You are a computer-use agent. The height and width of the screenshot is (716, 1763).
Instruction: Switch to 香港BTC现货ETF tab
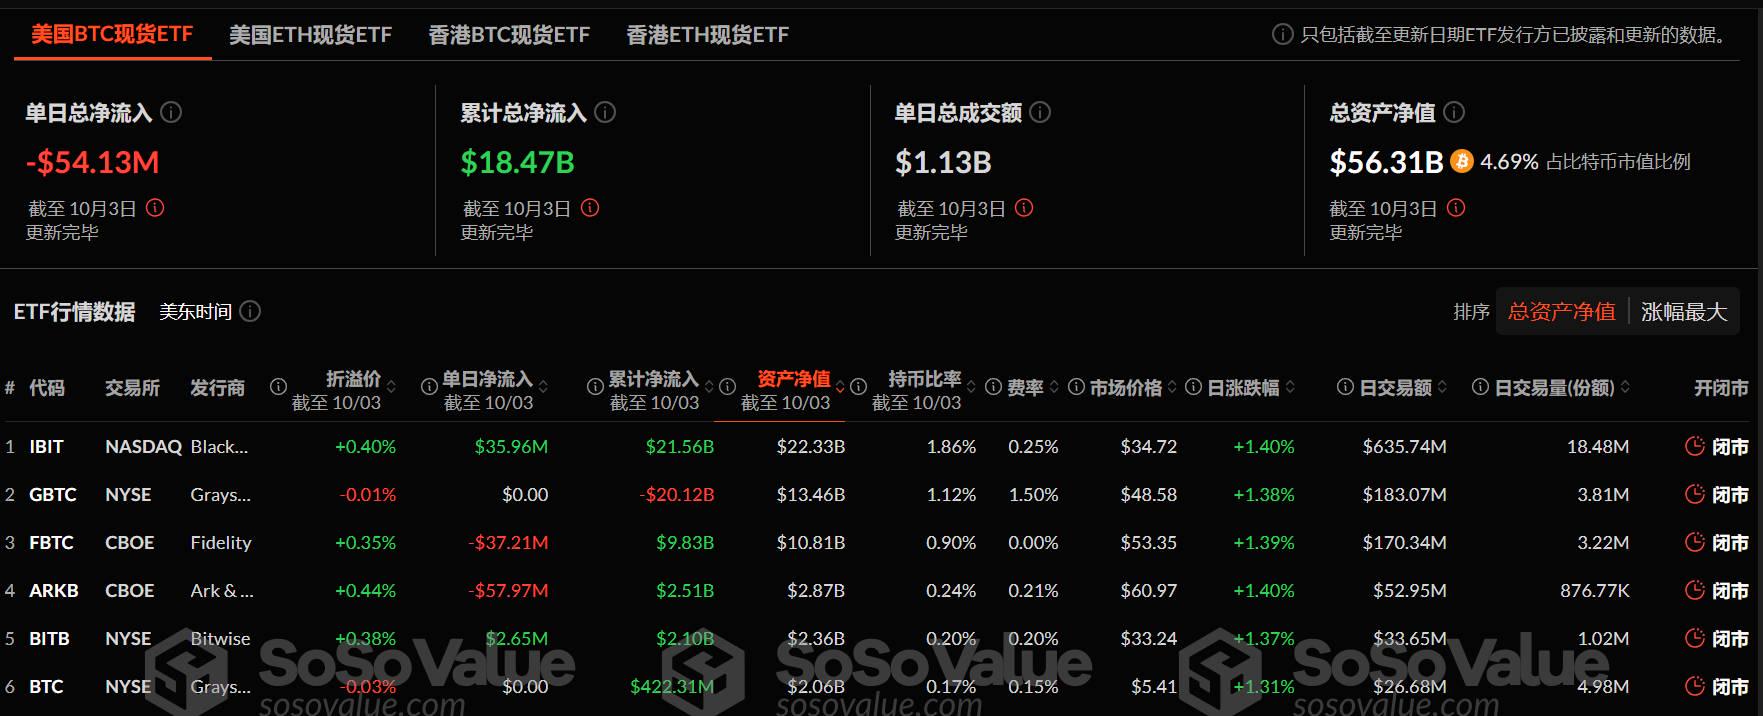coord(509,35)
